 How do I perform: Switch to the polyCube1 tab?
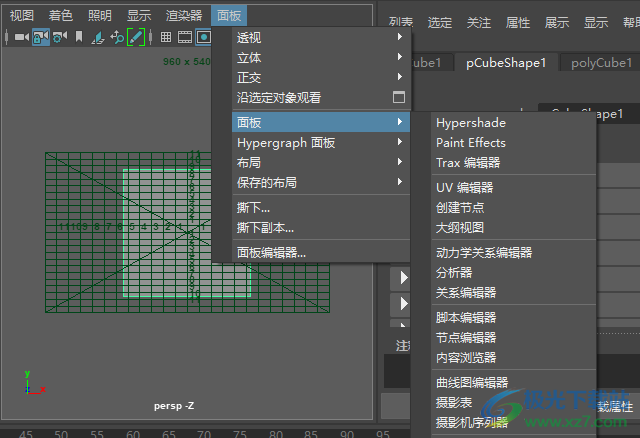601,63
